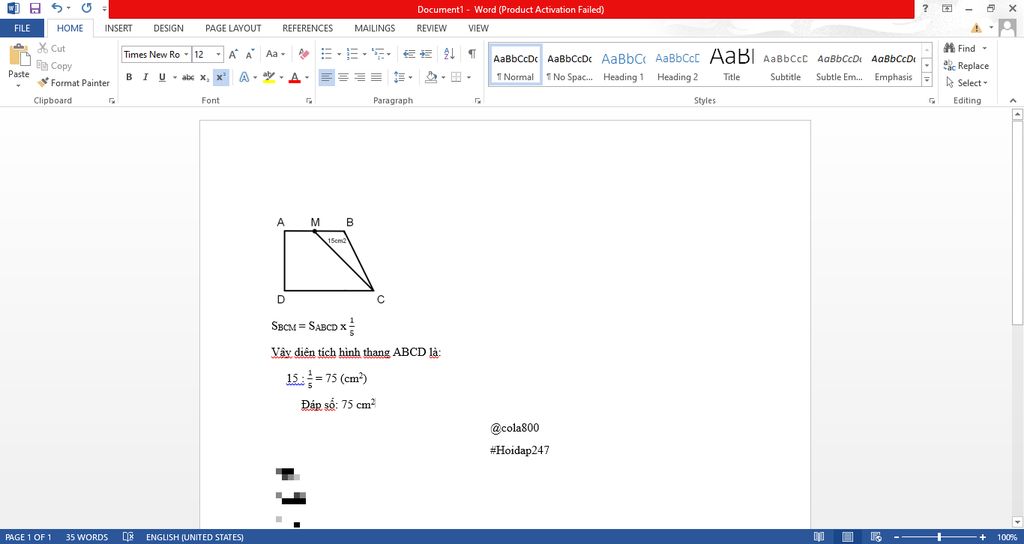
Task: Copy the selected text
Action: [54, 65]
